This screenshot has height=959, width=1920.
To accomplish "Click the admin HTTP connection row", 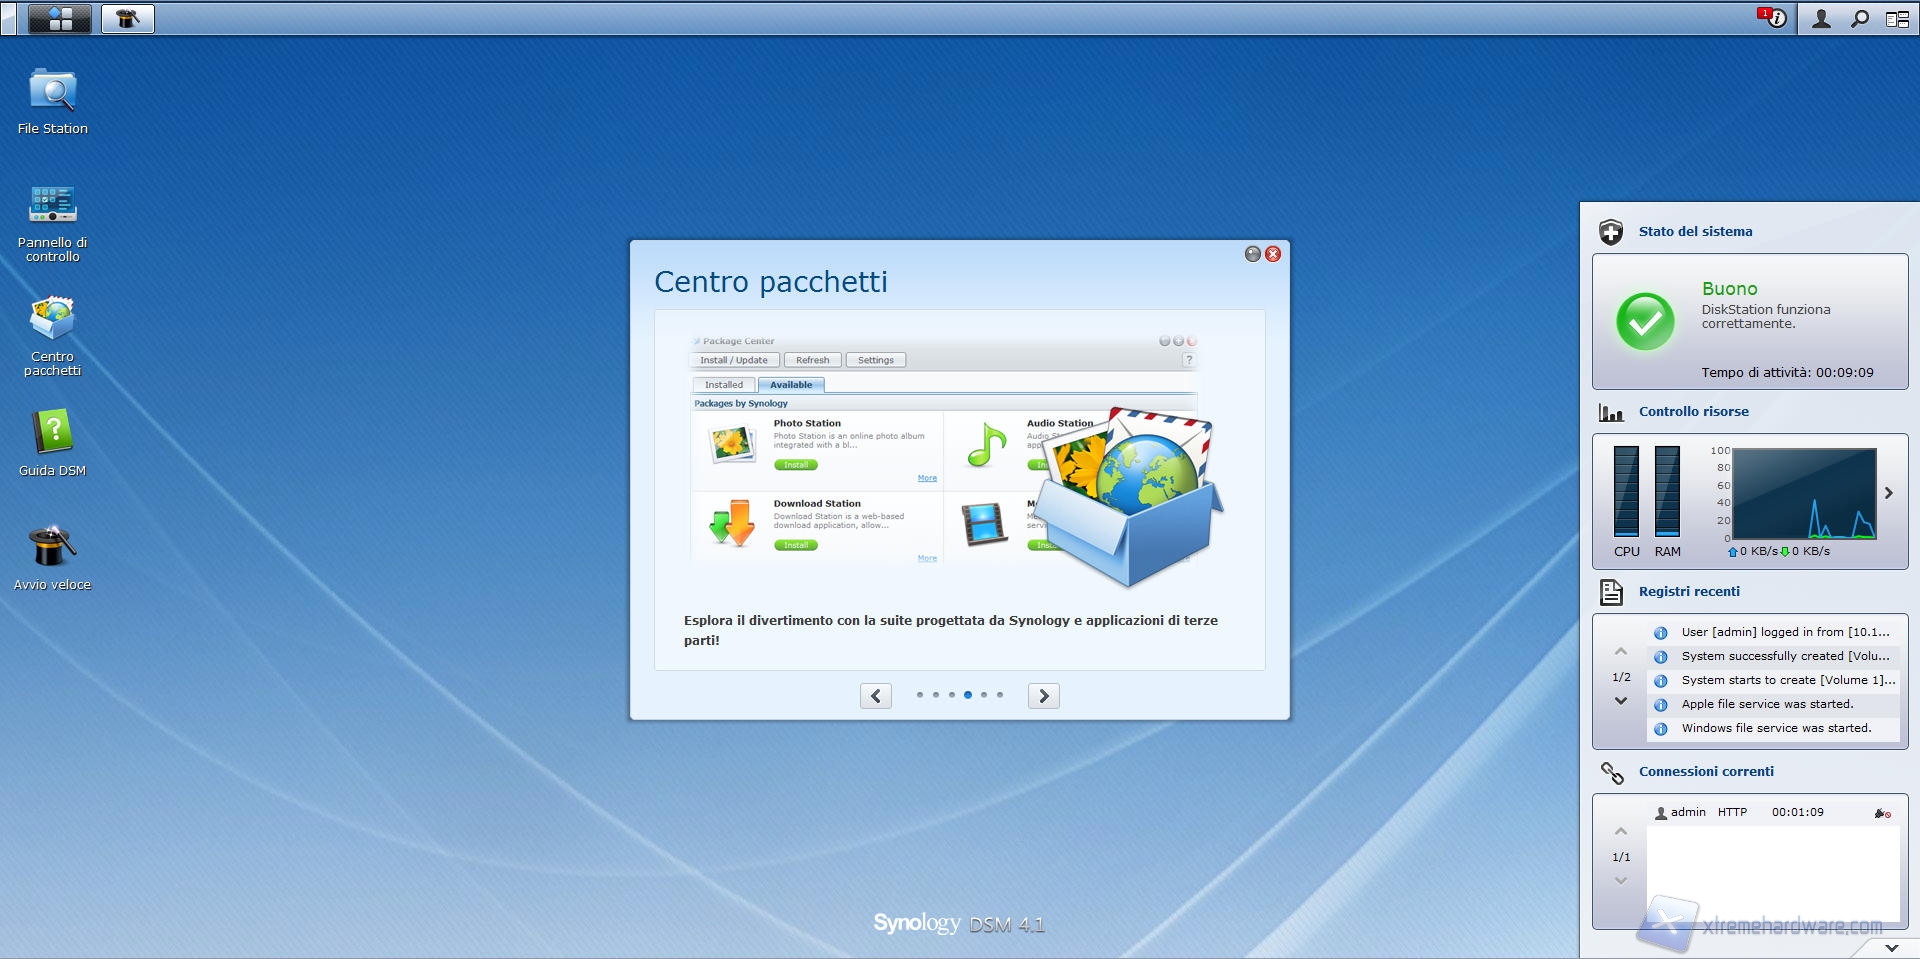I will (1770, 813).
